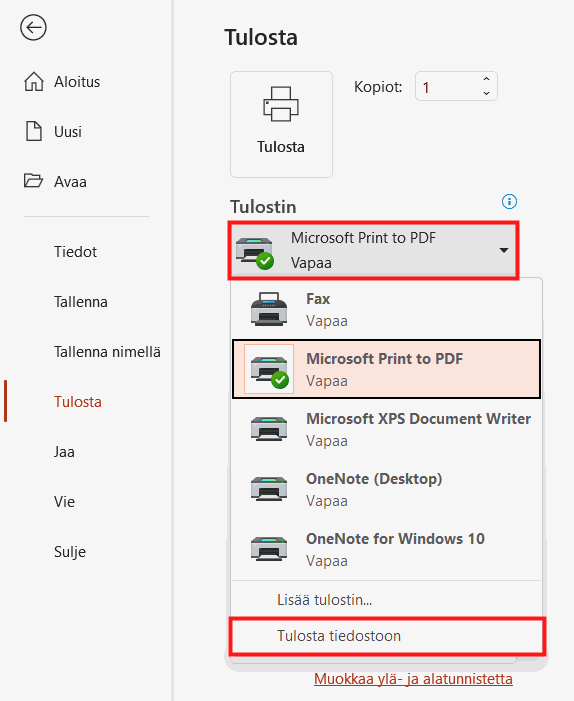Select Sulje to close the document
Viewport: 574px width, 701px height.
pyautogui.click(x=70, y=552)
